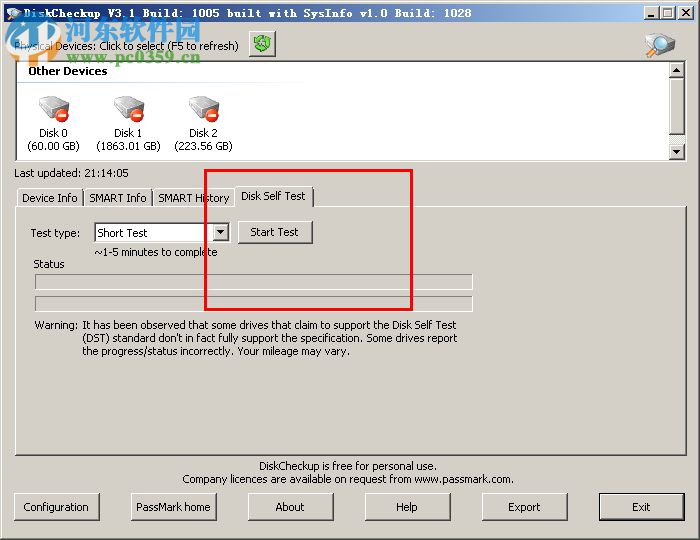700x540 pixels.
Task: Click the (223.56 GB) size label
Action: tap(204, 146)
